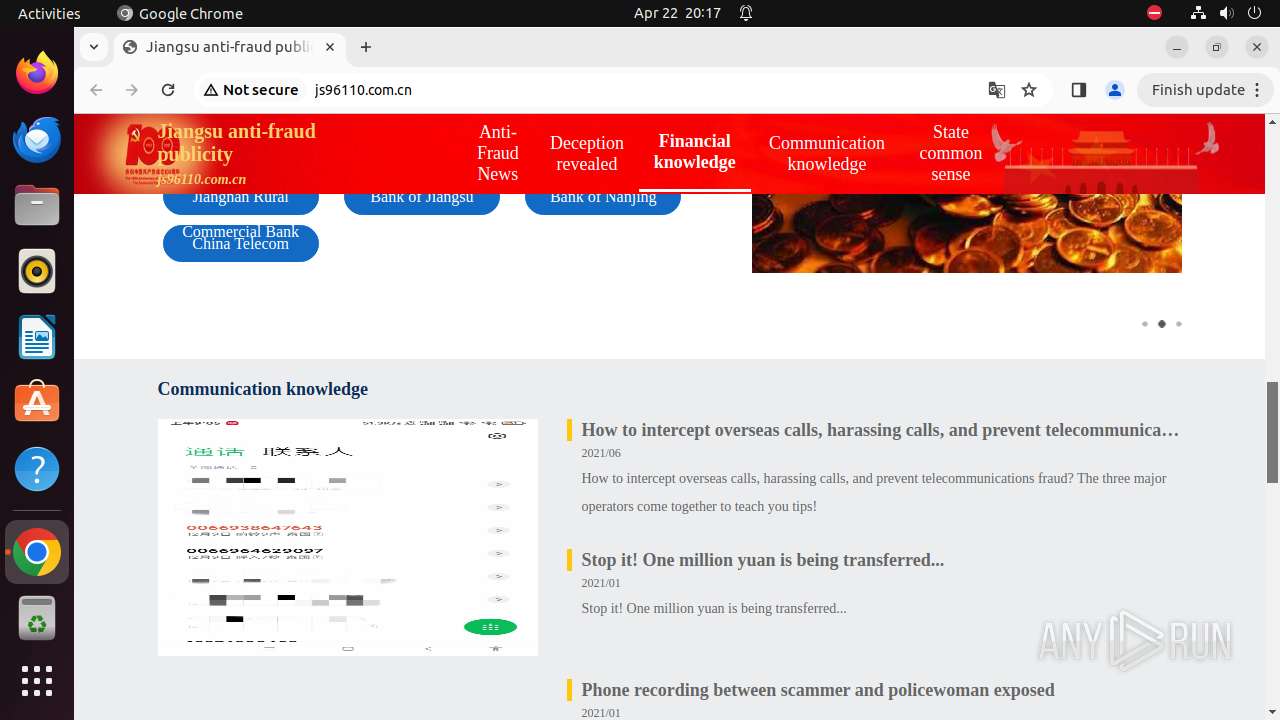Click the overseas calls article summary text

[x=874, y=492]
